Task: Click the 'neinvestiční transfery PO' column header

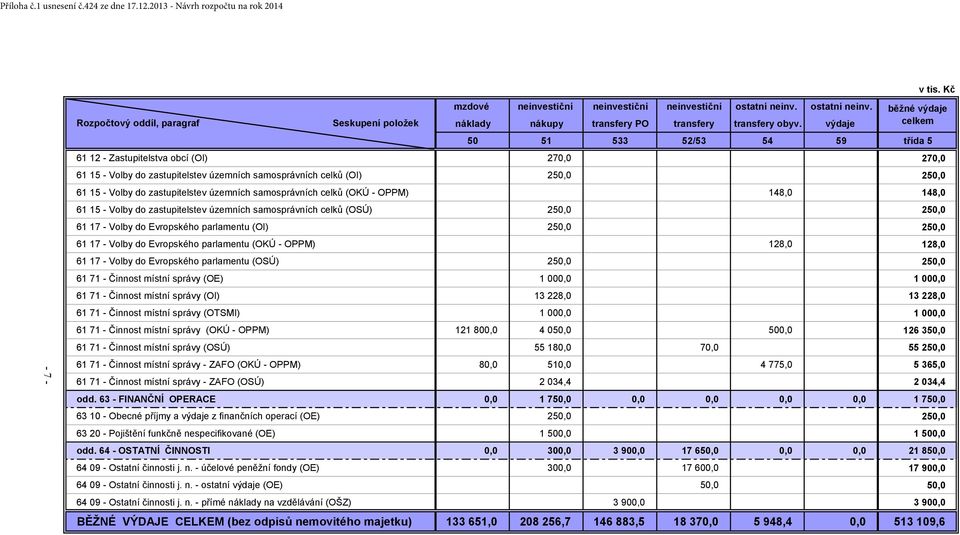Action: pos(620,115)
